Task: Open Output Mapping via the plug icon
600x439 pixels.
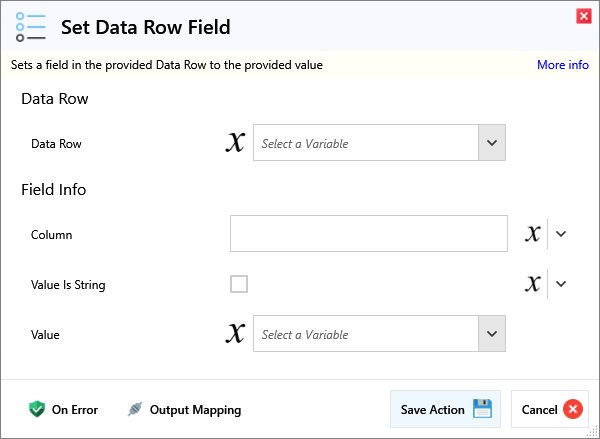Action: click(135, 409)
